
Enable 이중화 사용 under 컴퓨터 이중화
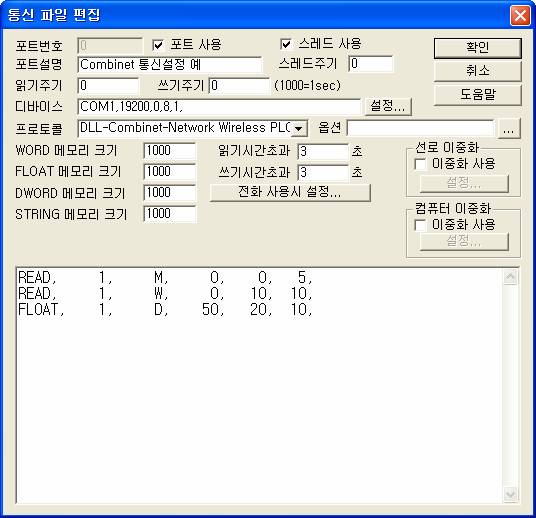tap(420, 225)
